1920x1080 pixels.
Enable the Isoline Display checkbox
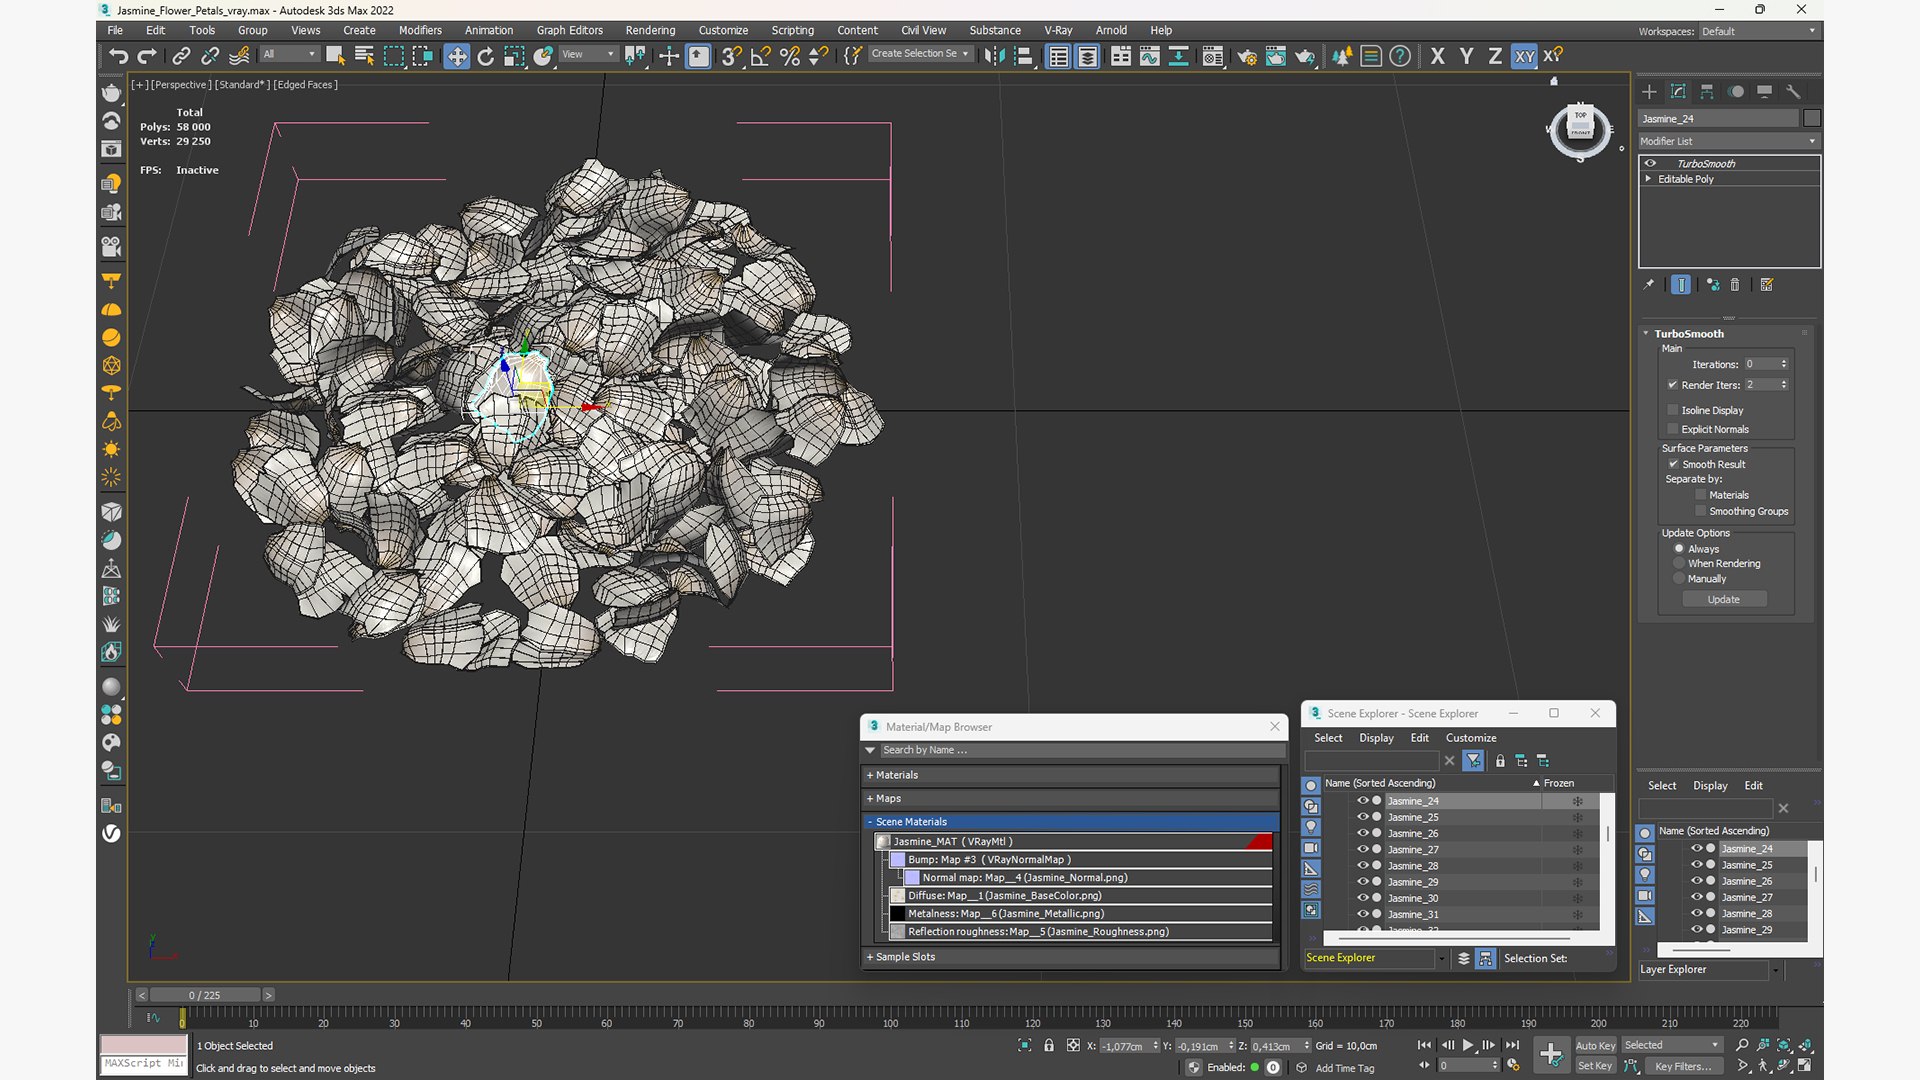1672,410
